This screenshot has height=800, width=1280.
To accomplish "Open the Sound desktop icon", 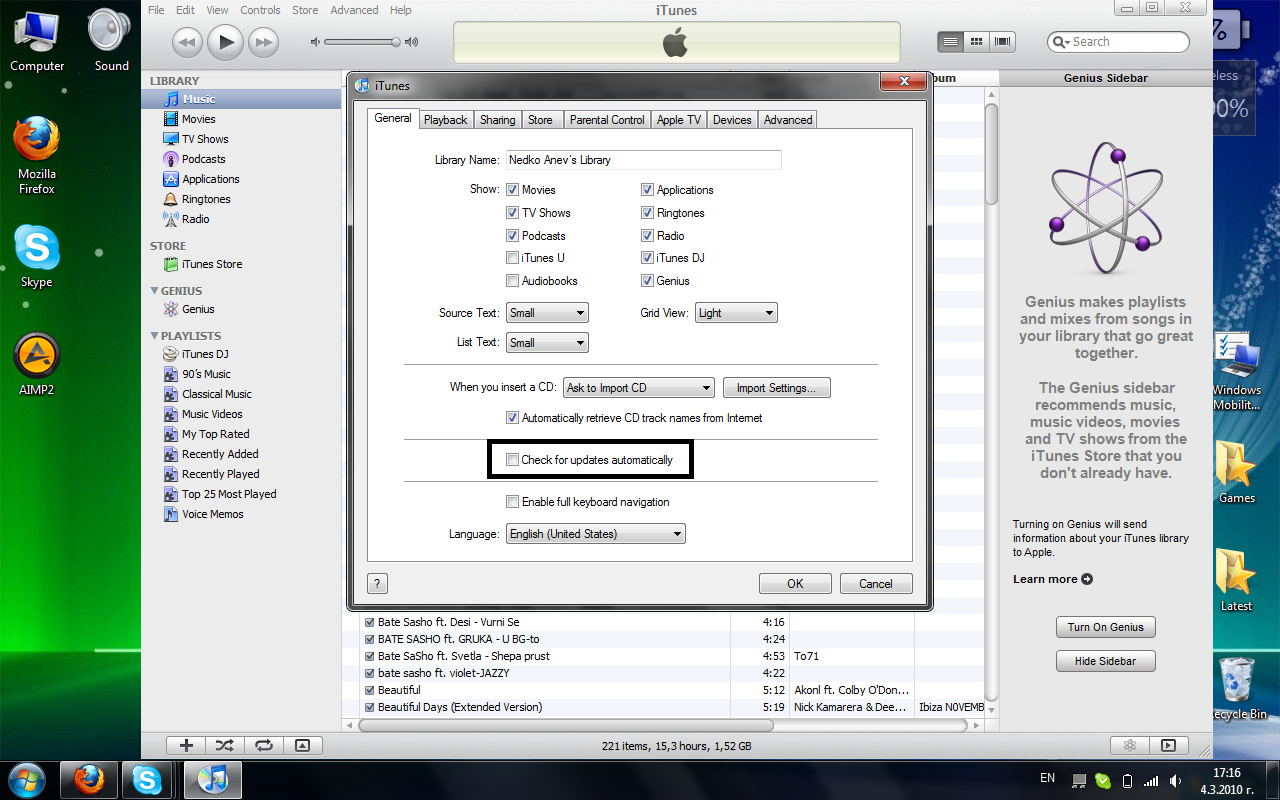I will tap(111, 40).
